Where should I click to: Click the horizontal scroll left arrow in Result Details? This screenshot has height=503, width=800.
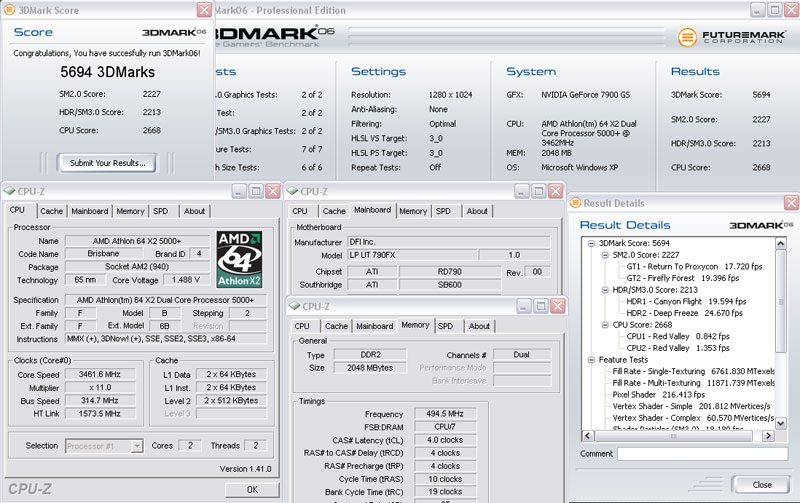point(588,436)
